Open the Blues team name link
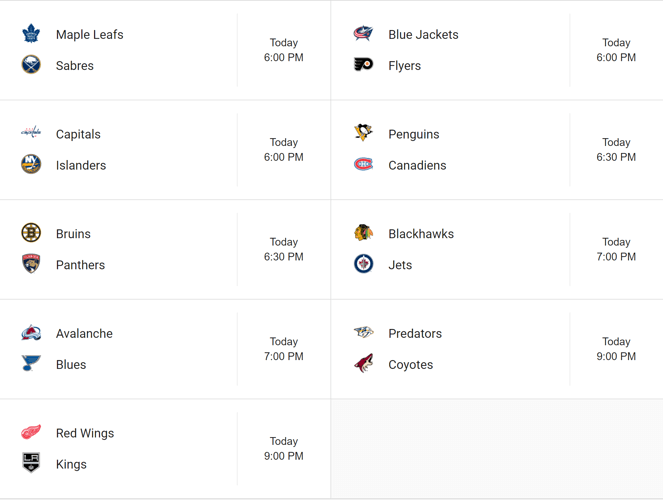The image size is (663, 500). tap(71, 365)
